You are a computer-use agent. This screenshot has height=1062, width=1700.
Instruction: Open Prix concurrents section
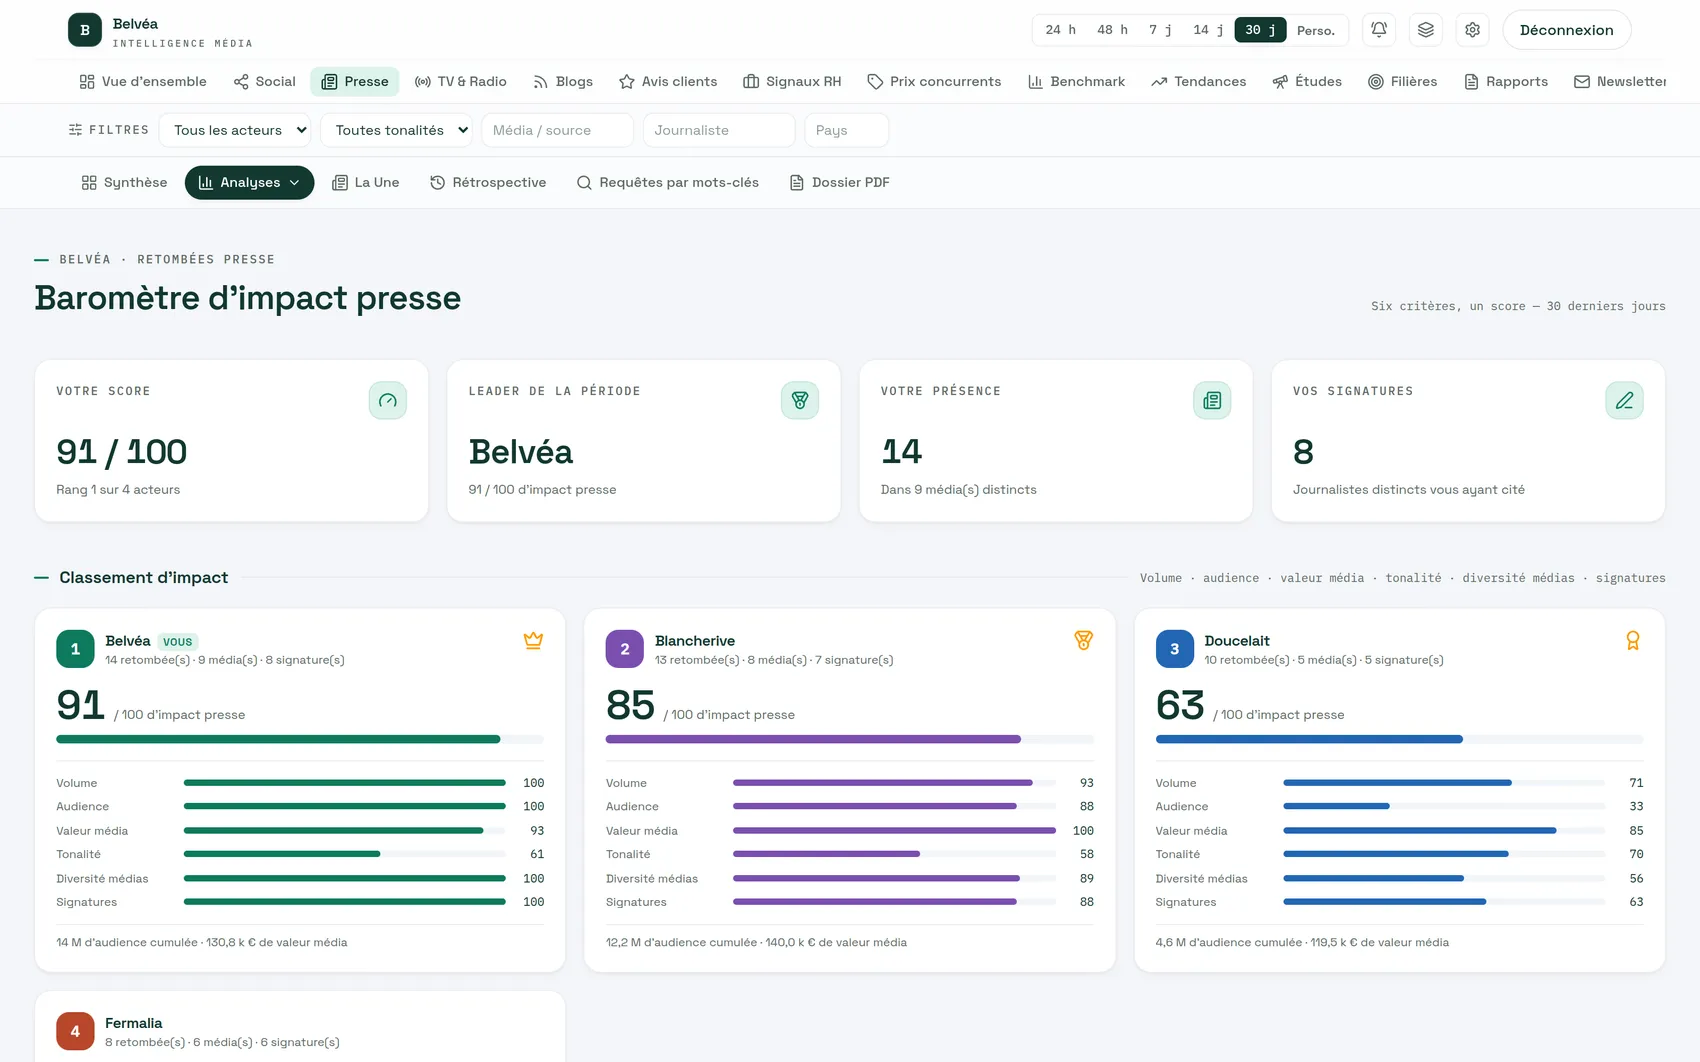coord(934,82)
